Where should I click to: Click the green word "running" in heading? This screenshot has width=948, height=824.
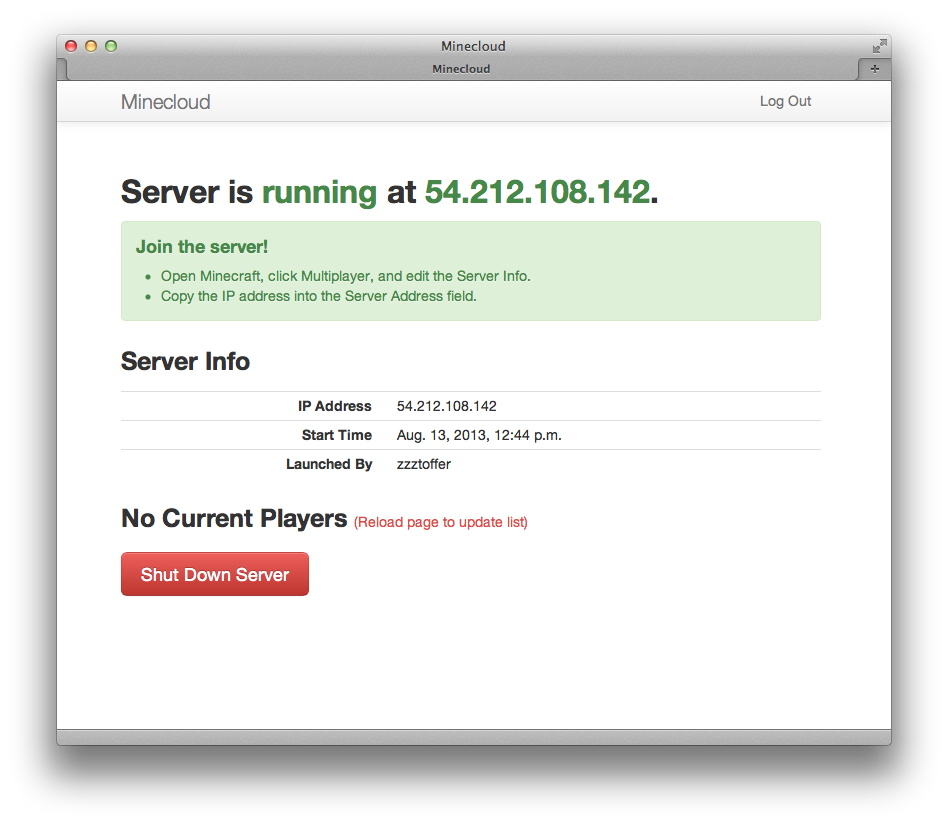pyautogui.click(x=319, y=193)
